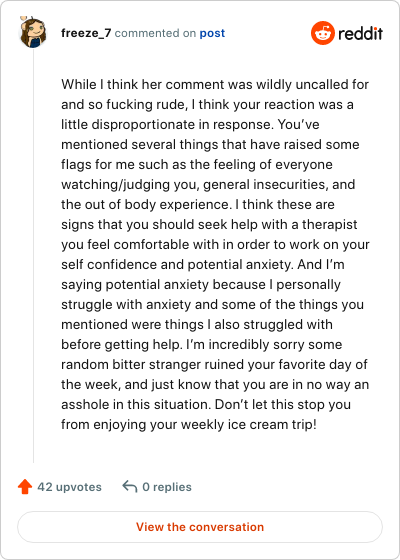Screen dimensions: 400x560
Task: Click the line "struggle with anxiety and some"
Action: point(212,305)
